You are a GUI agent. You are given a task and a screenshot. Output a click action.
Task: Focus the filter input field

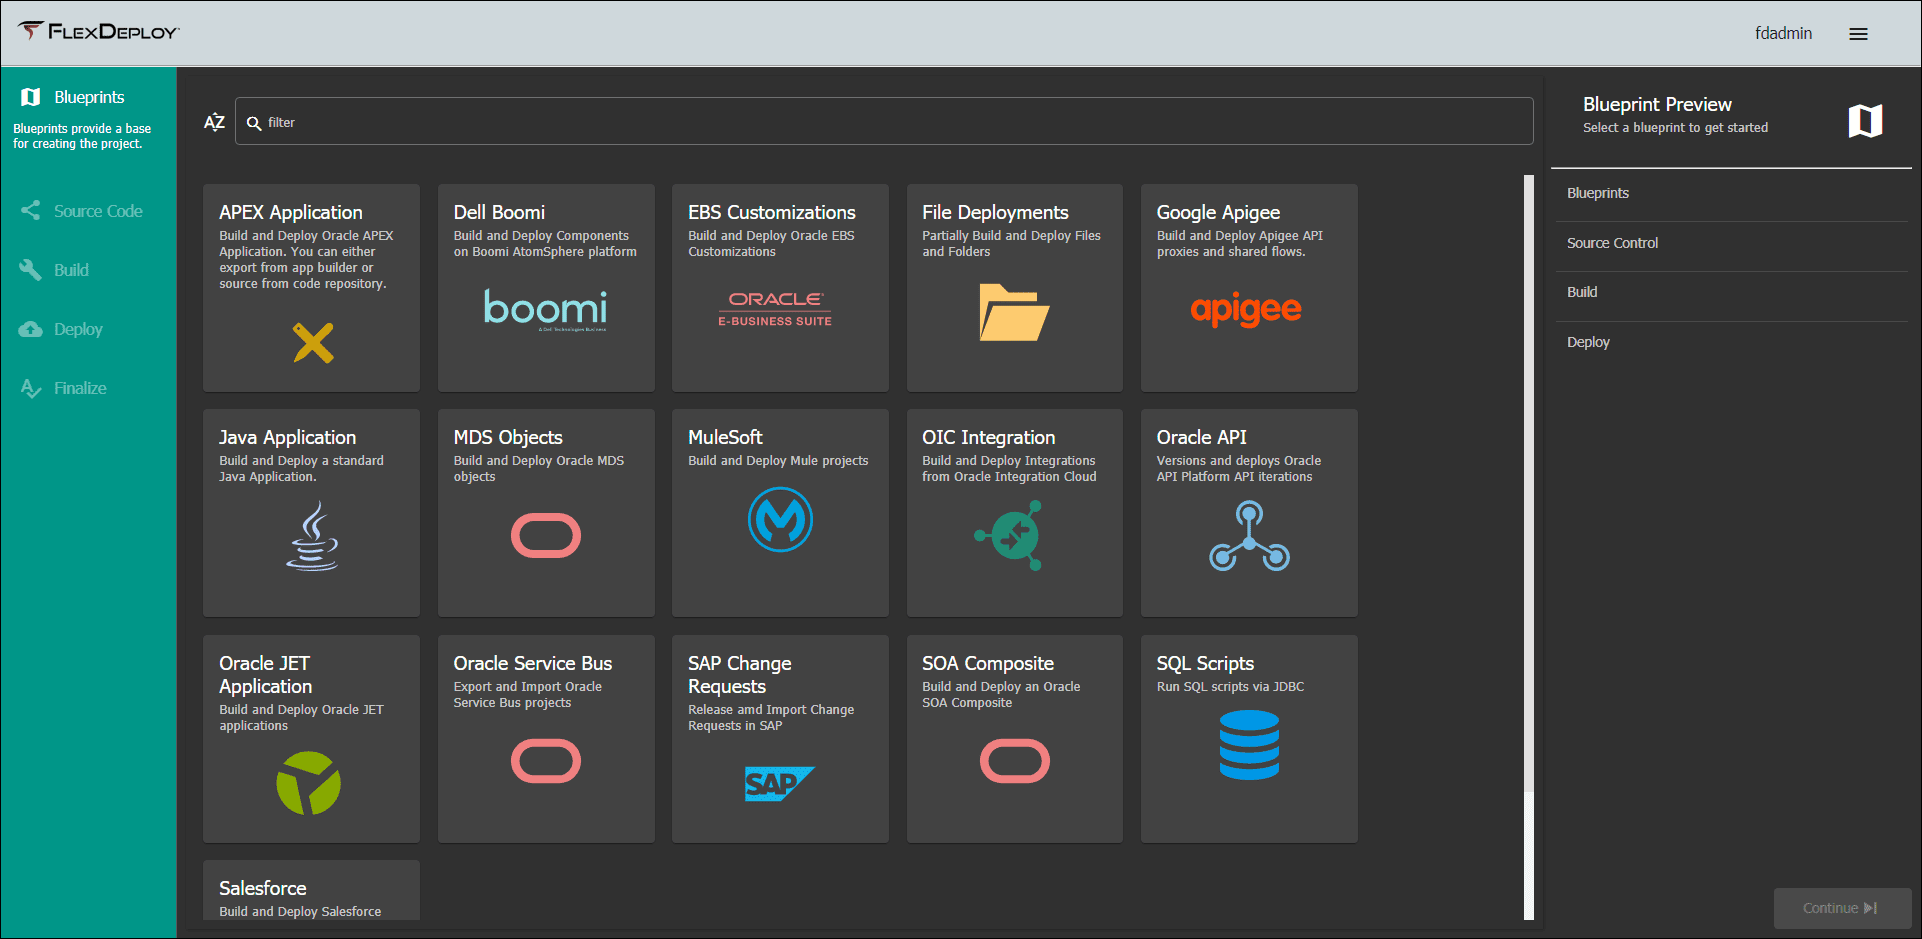point(884,121)
